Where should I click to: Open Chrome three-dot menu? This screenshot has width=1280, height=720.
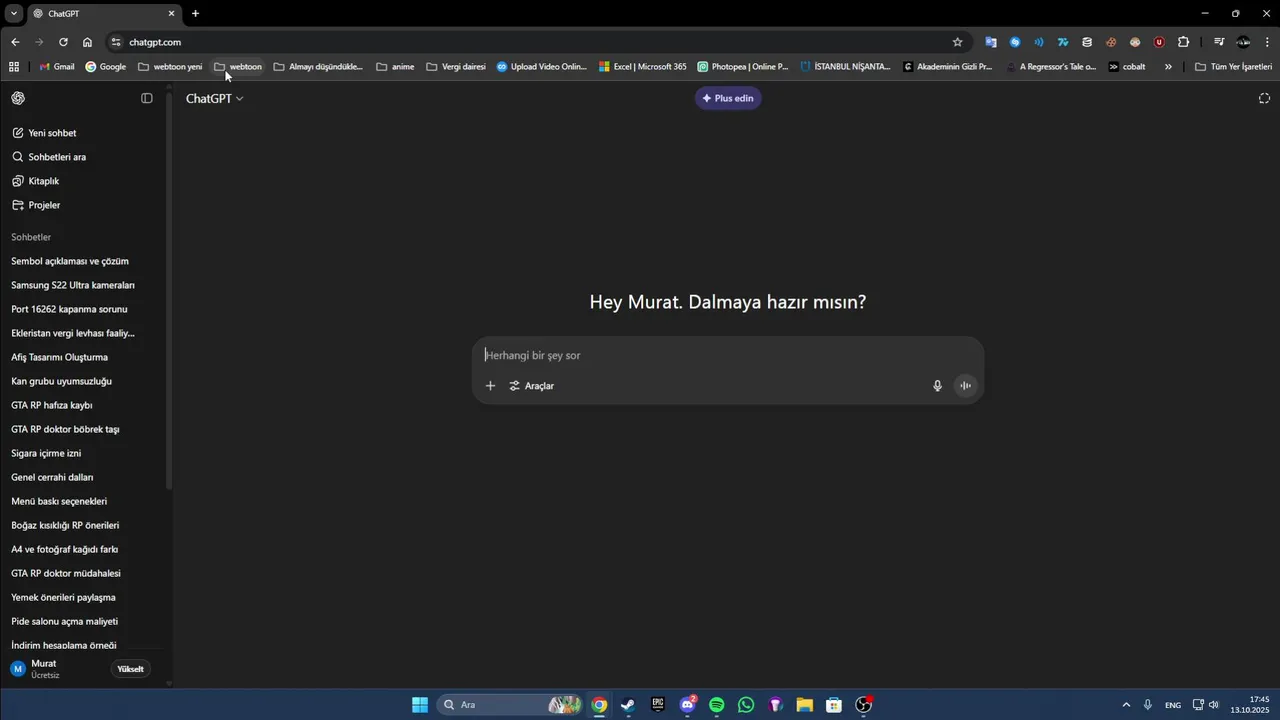[1267, 42]
